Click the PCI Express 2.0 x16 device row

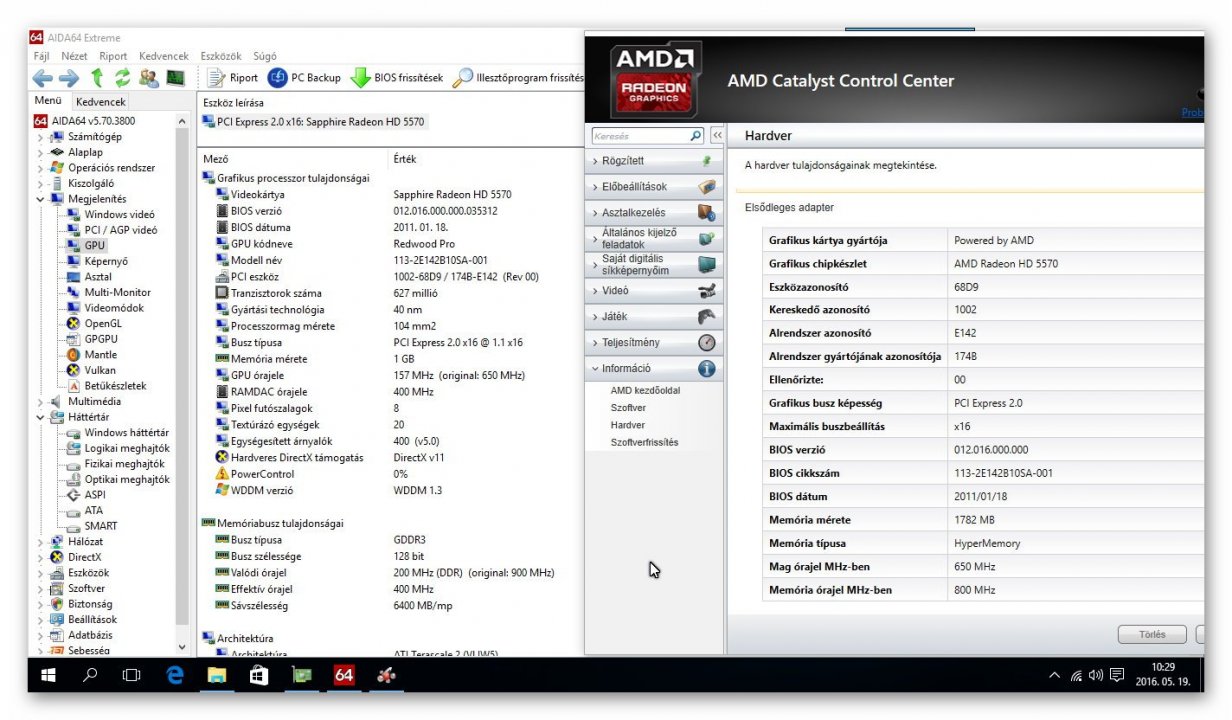click(314, 122)
